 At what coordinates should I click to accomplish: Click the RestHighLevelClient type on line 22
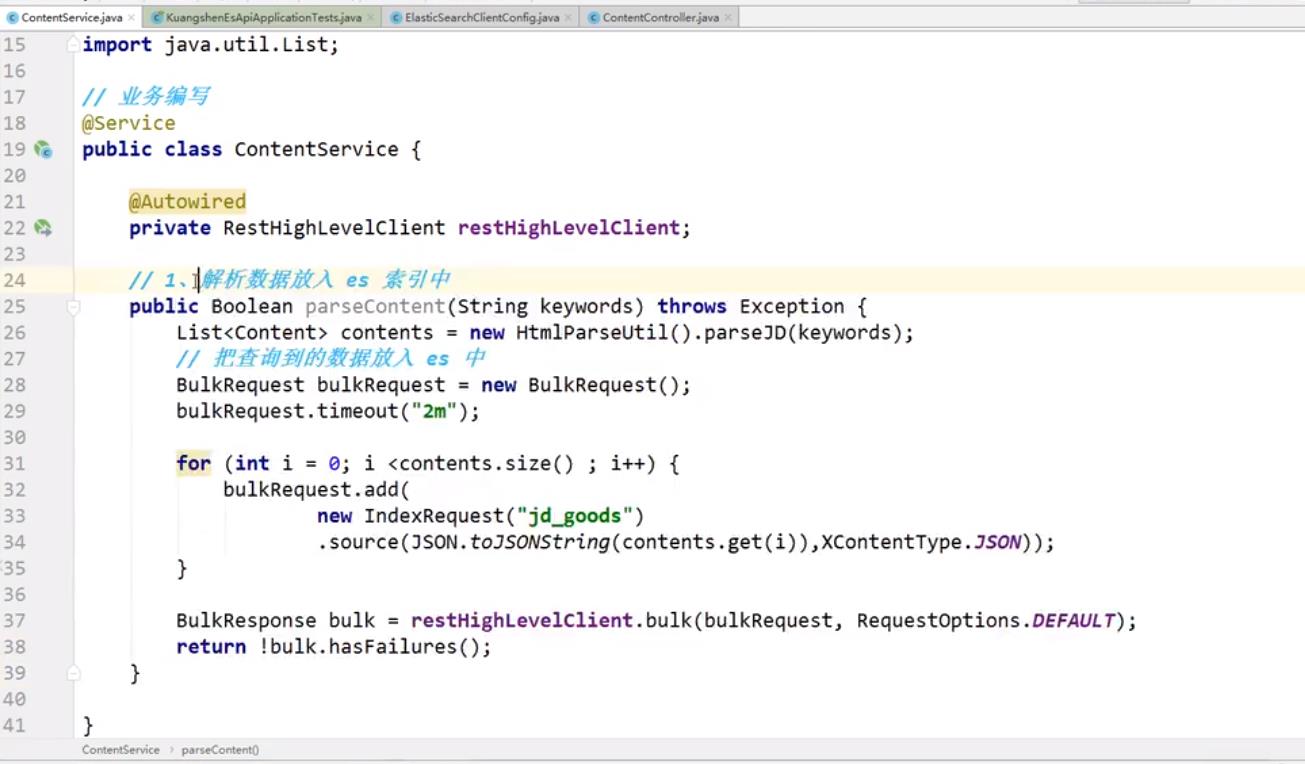[x=334, y=228]
